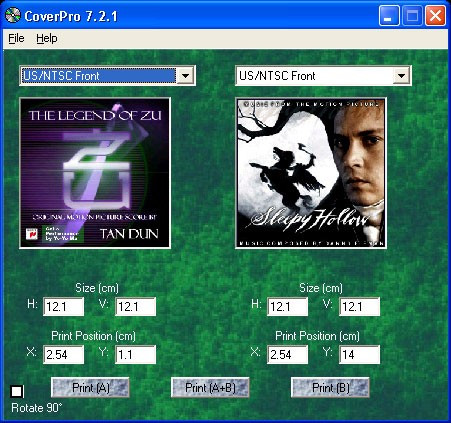Image resolution: width=451 pixels, height=423 pixels.
Task: Click the Print (A+B) button
Action: (210, 387)
